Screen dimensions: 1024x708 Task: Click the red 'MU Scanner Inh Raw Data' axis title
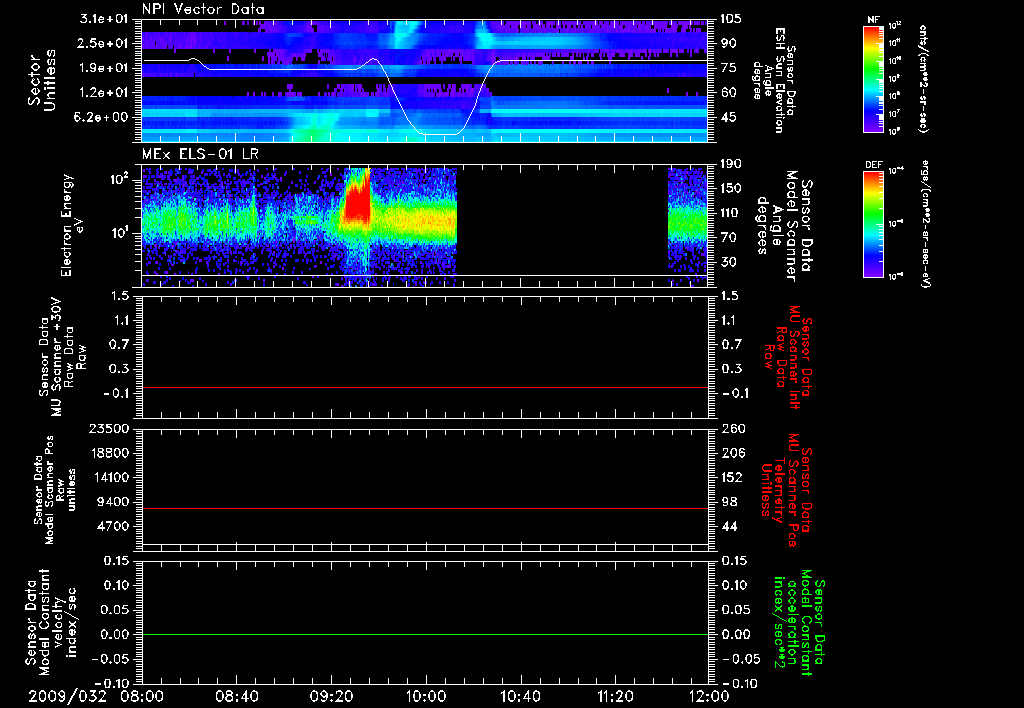click(788, 358)
